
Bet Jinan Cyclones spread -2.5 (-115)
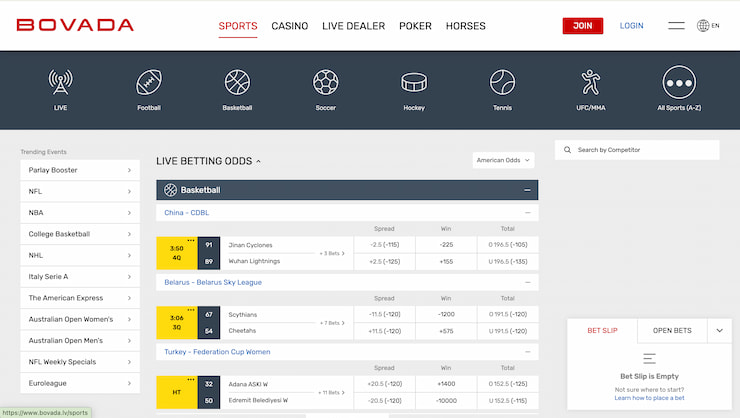coord(384,245)
